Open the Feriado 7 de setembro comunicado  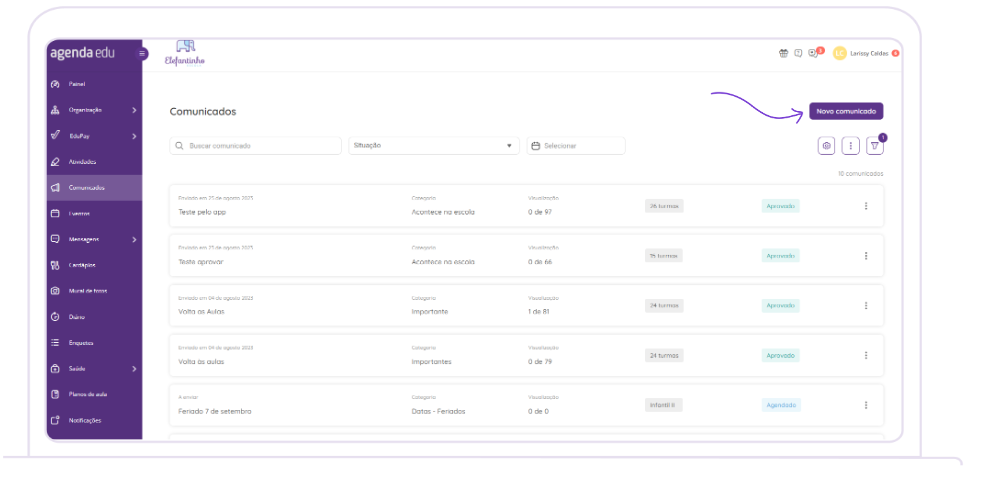click(x=215, y=411)
